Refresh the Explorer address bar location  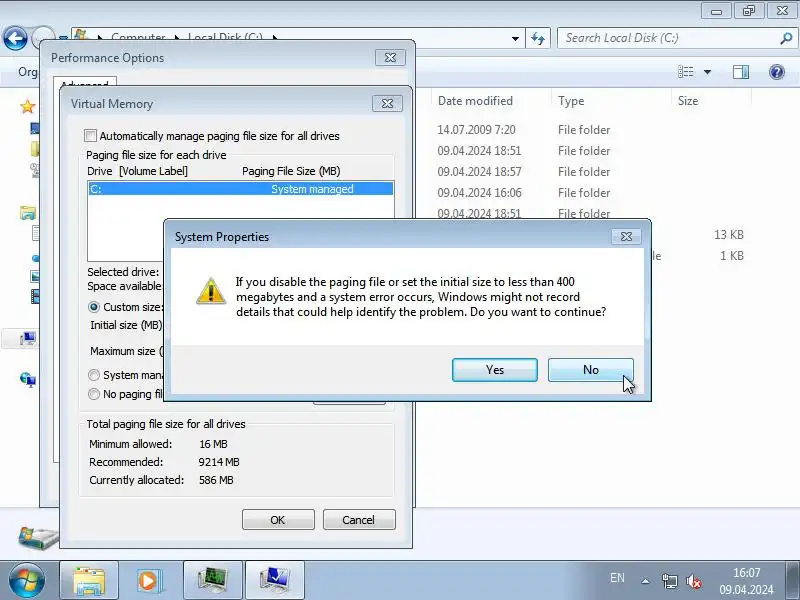(538, 38)
